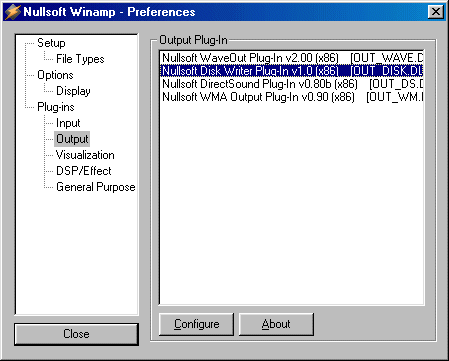Screen dimensions: 449x361
Task: Select Nullsoft WMA Output Plug-In v0.90
Action: [292, 97]
